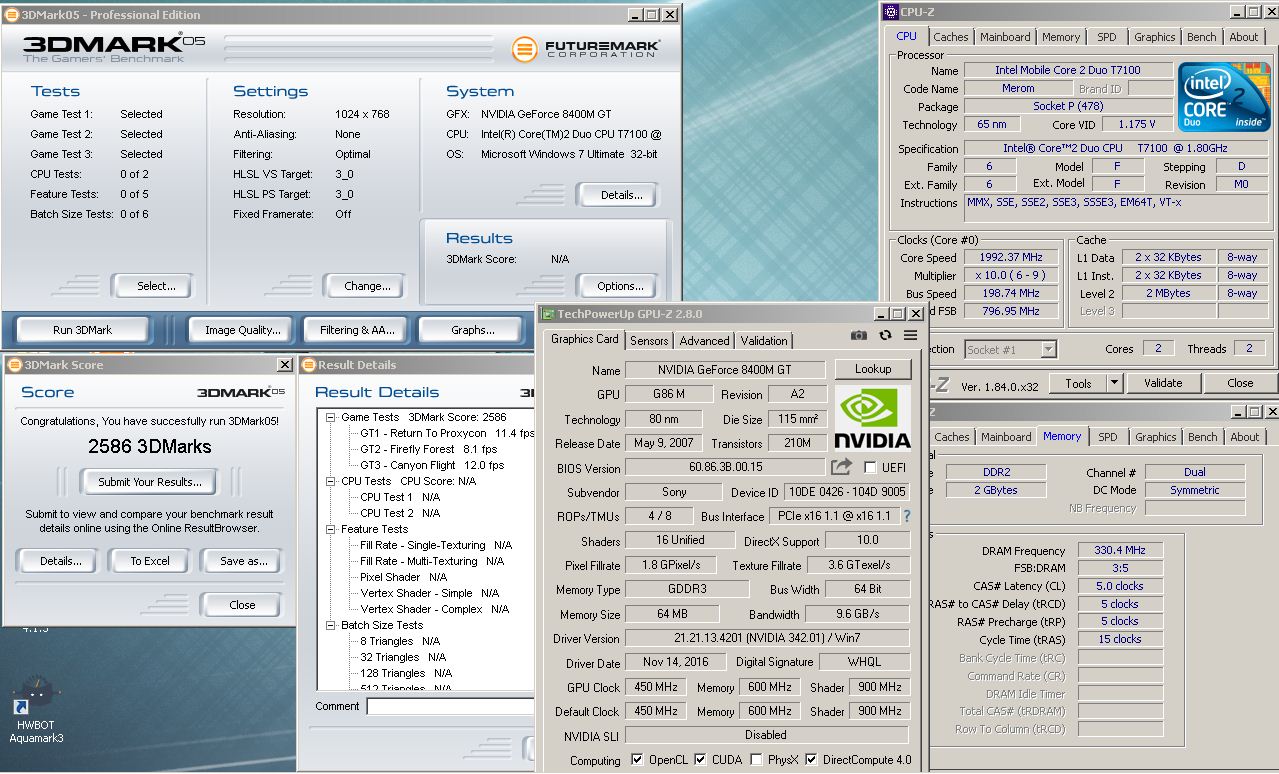Select GT3 - Canyon Flight result row
This screenshot has width=1279, height=774.
point(431,465)
